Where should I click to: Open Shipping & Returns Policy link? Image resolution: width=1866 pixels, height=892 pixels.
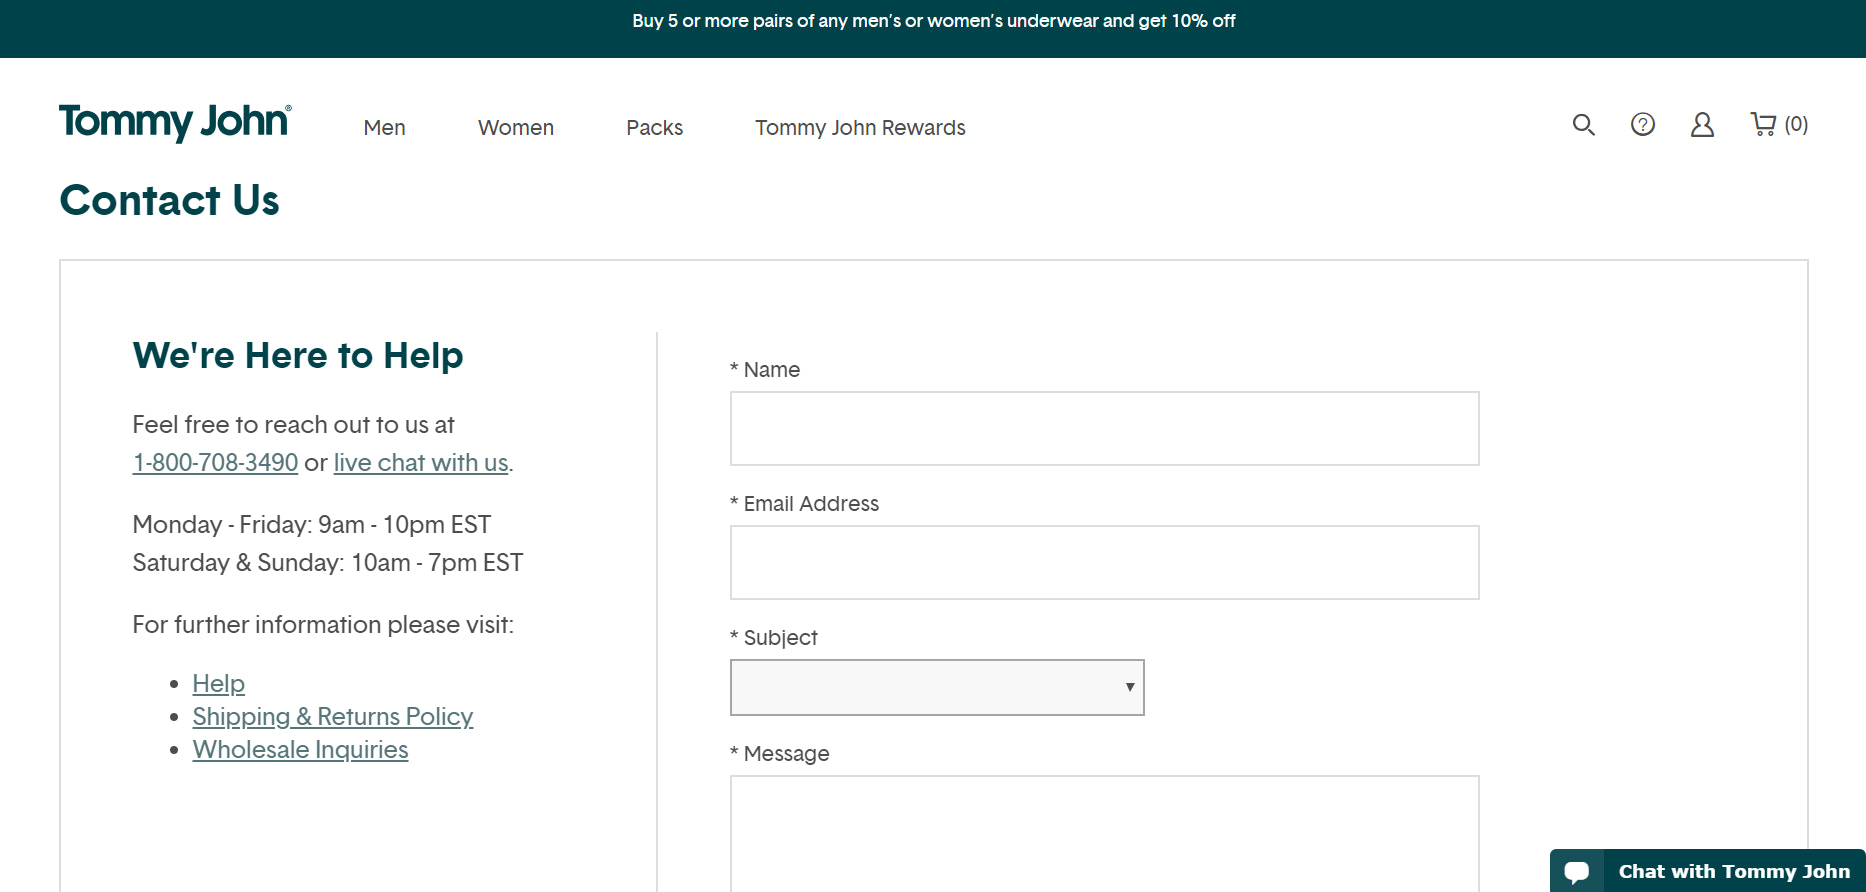point(333,717)
